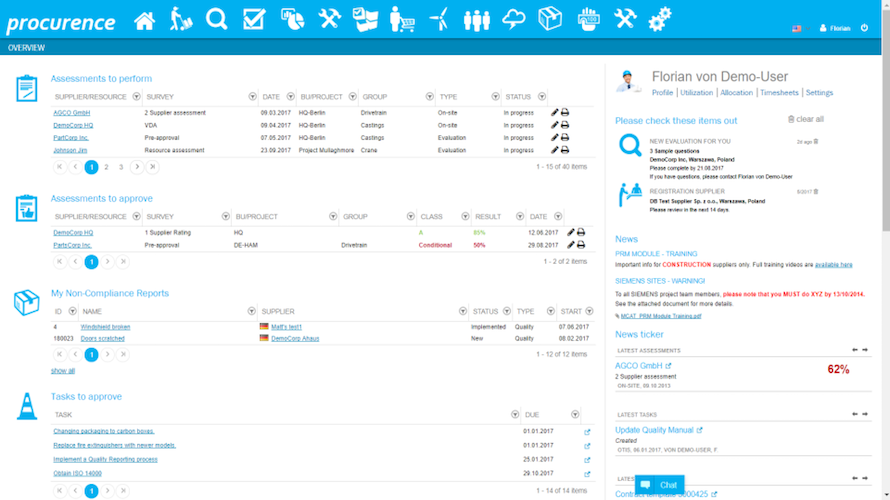Image resolution: width=890 pixels, height=500 pixels.
Task: Click the Conditional class value for PartCorp
Action: 435,245
